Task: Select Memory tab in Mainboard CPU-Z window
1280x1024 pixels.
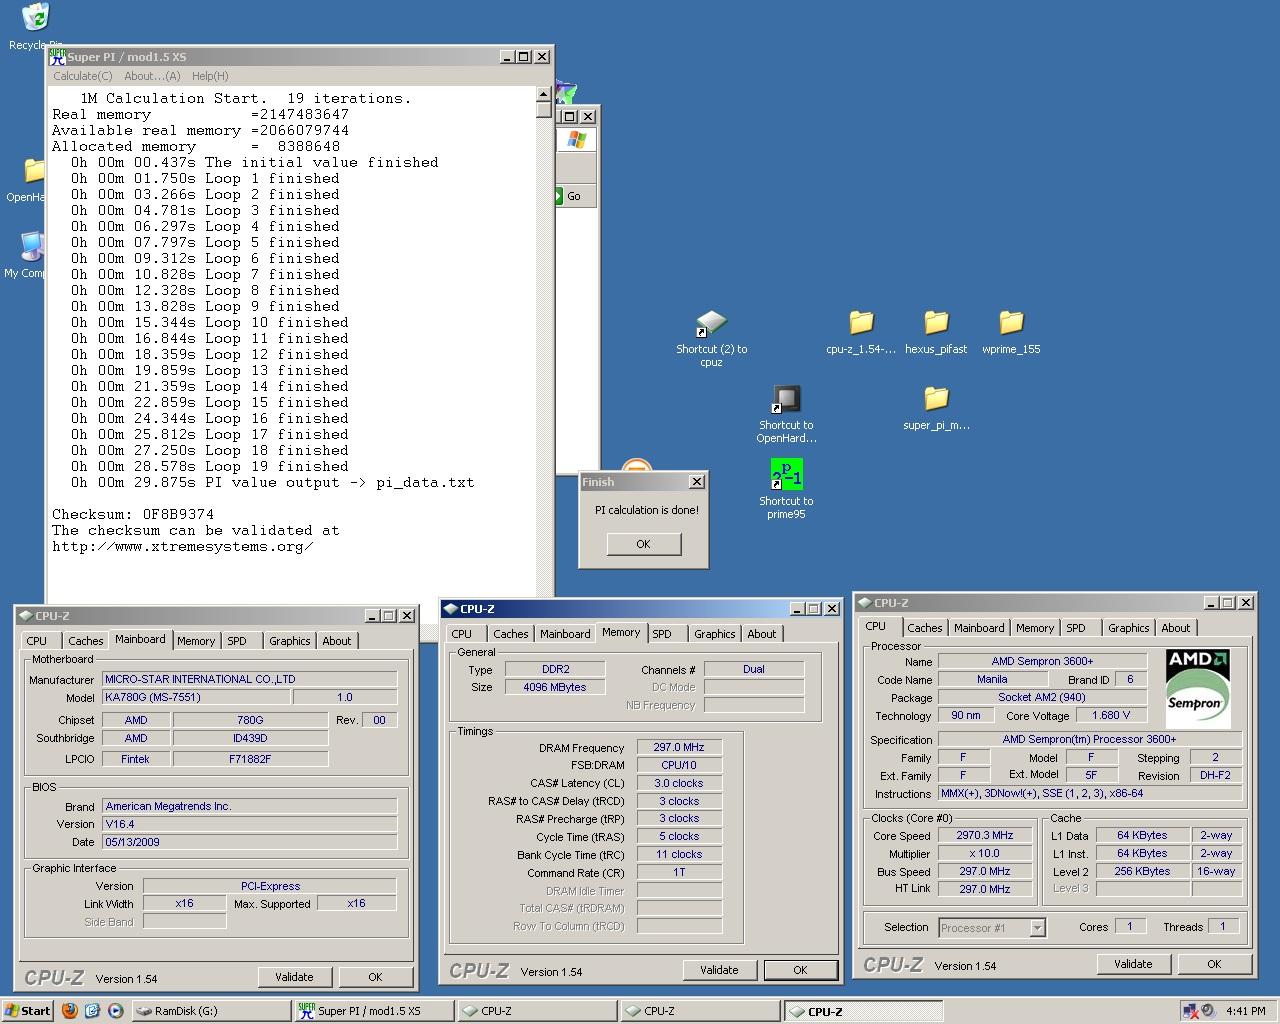Action: point(196,641)
